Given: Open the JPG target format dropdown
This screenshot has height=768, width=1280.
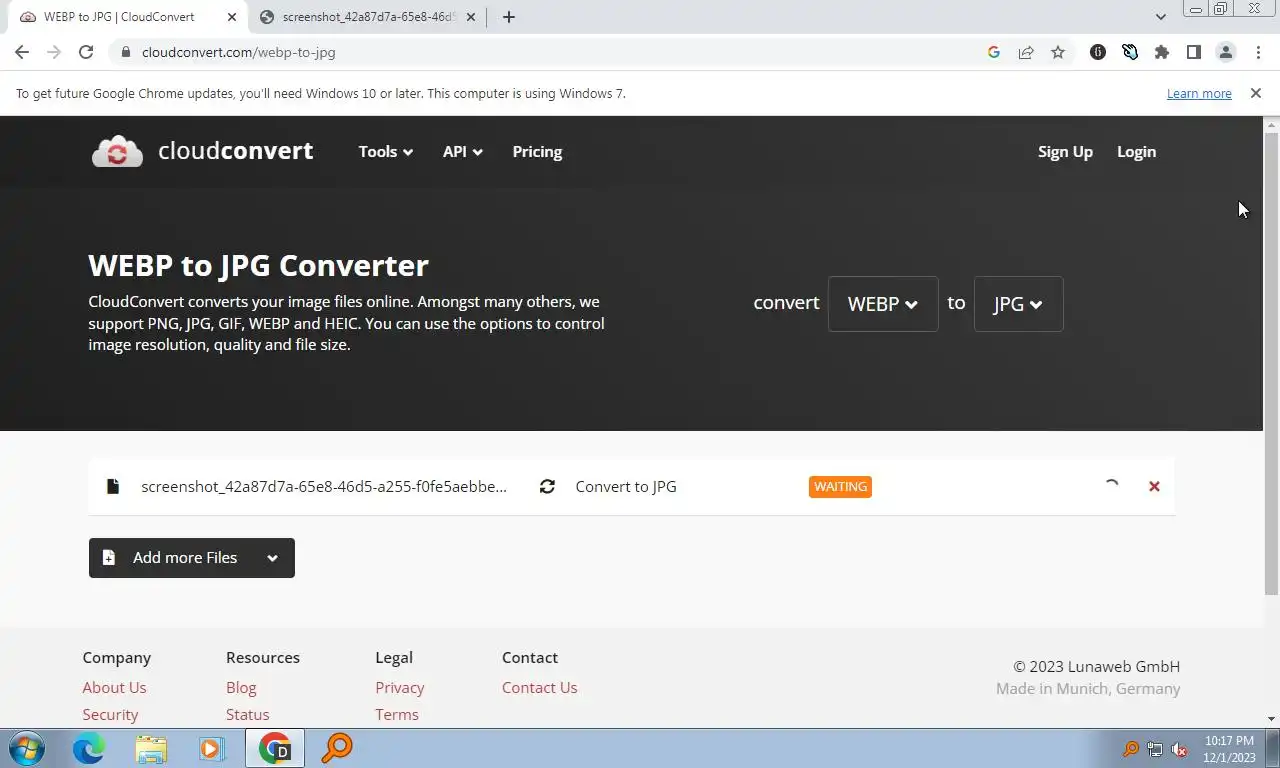Looking at the screenshot, I should coord(1018,304).
